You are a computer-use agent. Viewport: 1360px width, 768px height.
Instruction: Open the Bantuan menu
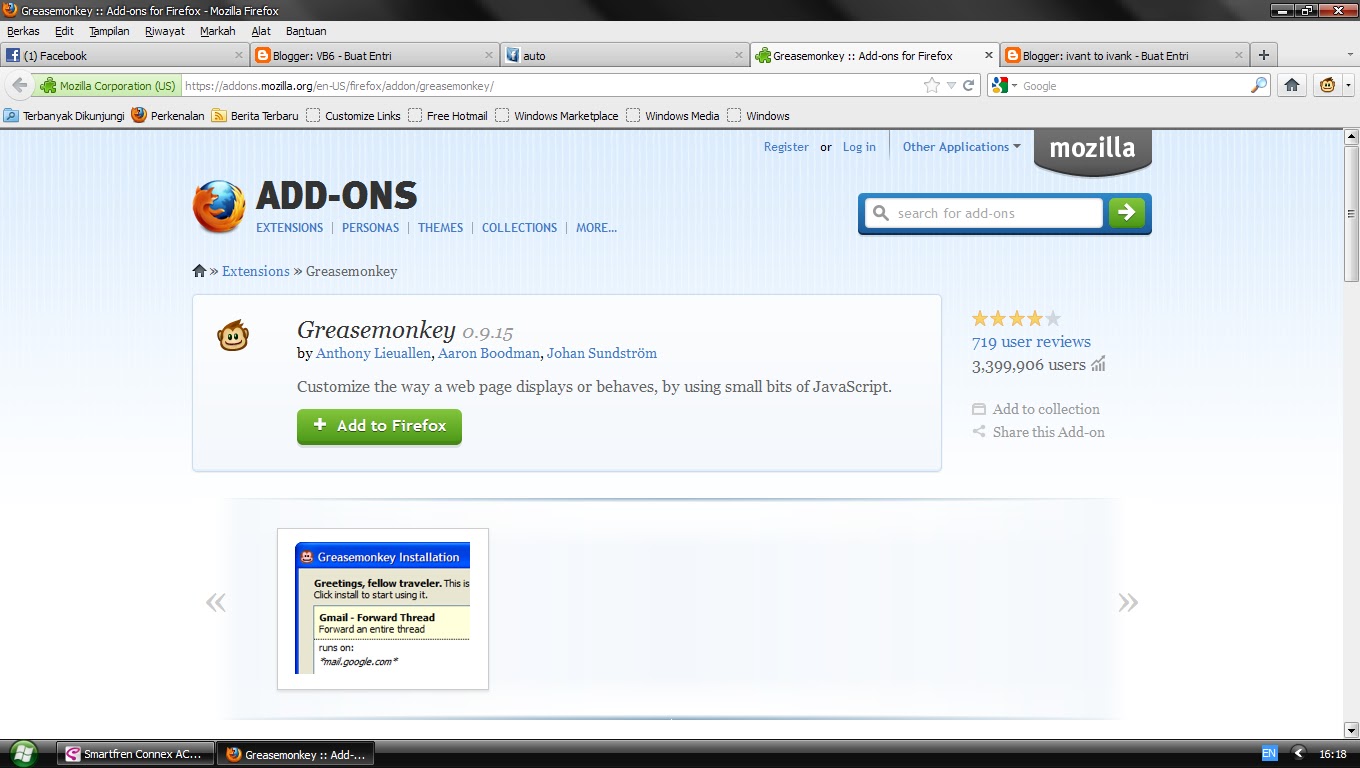click(x=306, y=31)
